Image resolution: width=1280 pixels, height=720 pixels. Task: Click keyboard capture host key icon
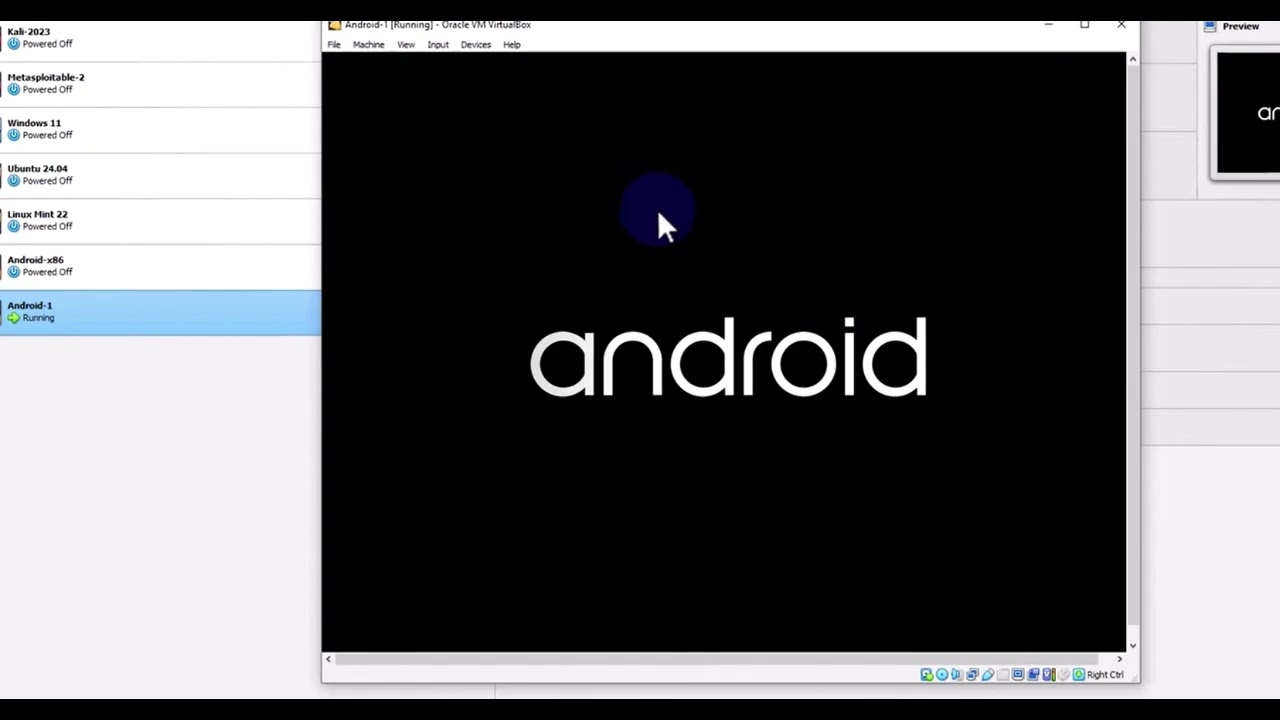[x=1079, y=675]
